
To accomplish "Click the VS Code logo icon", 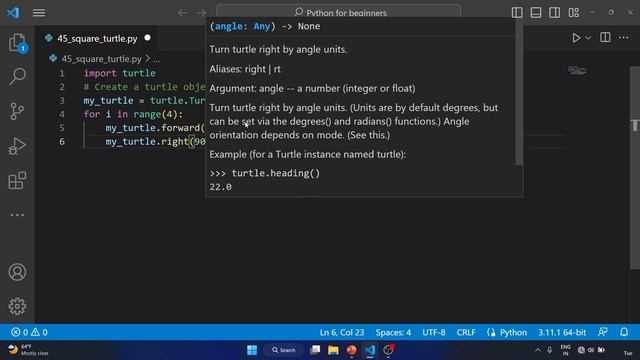I will (13, 13).
